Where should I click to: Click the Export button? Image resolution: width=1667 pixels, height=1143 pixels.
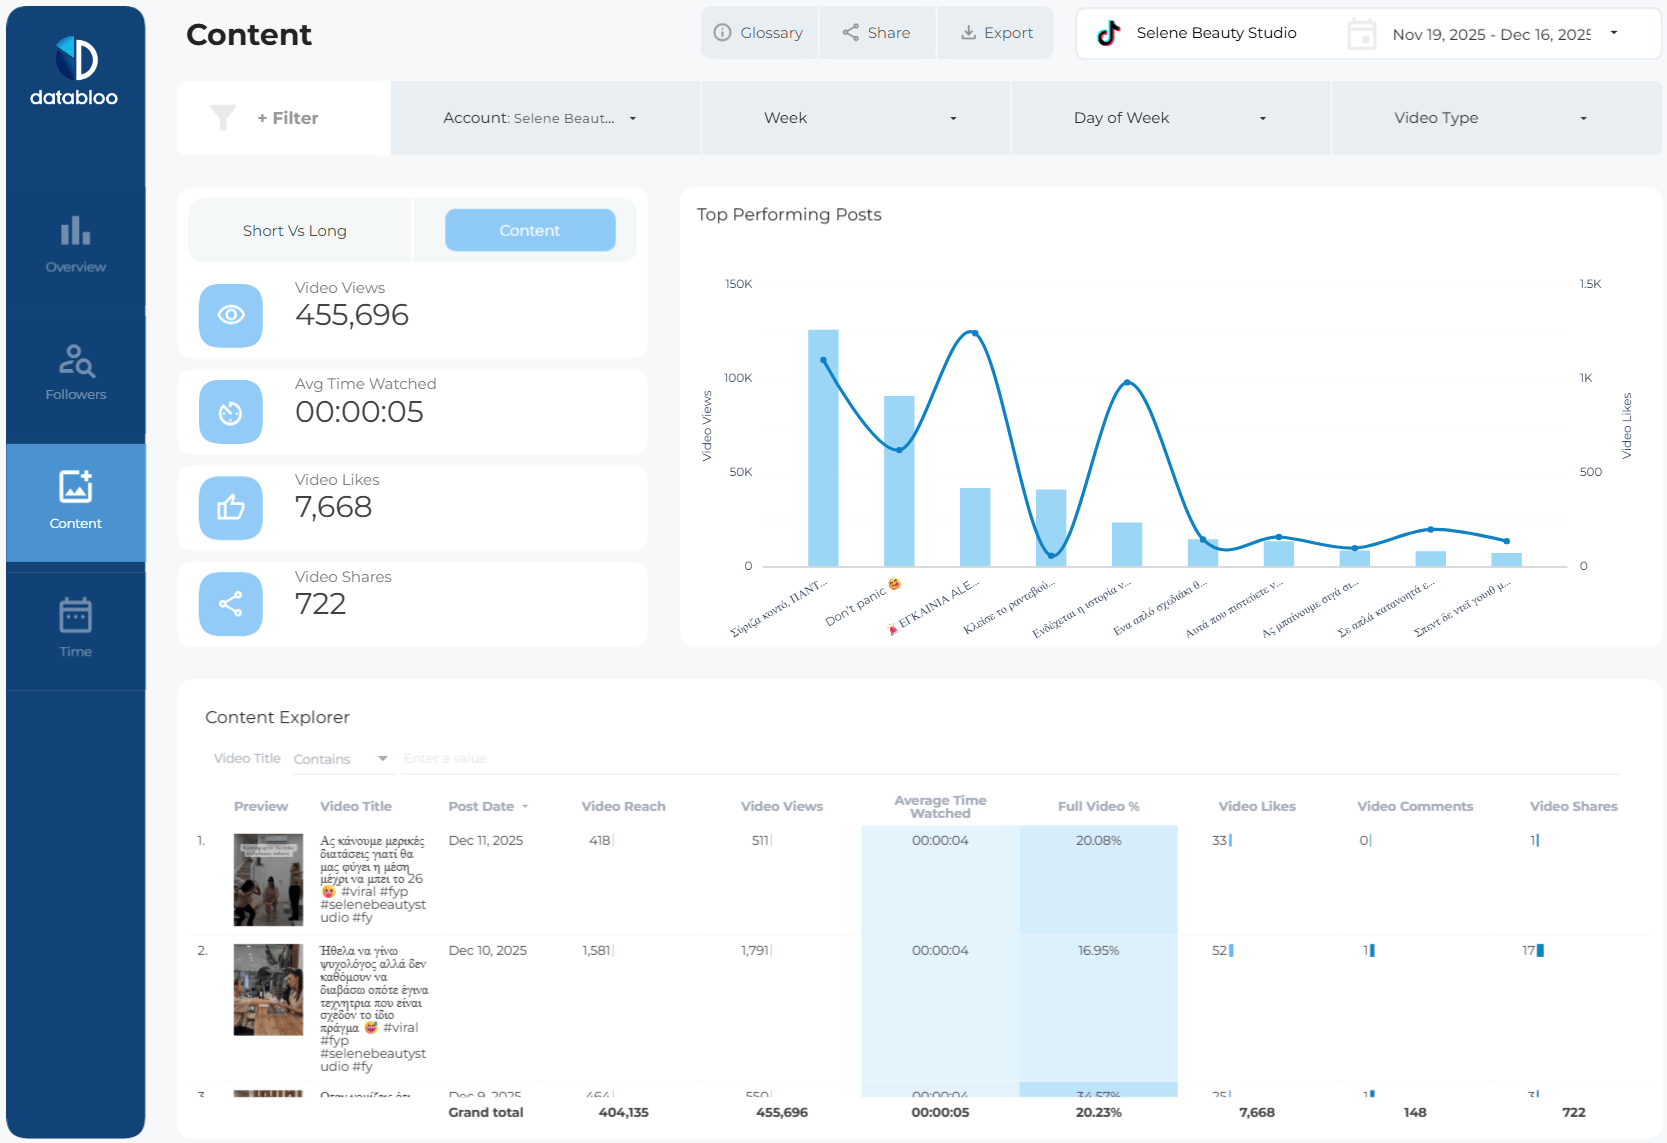coord(995,32)
